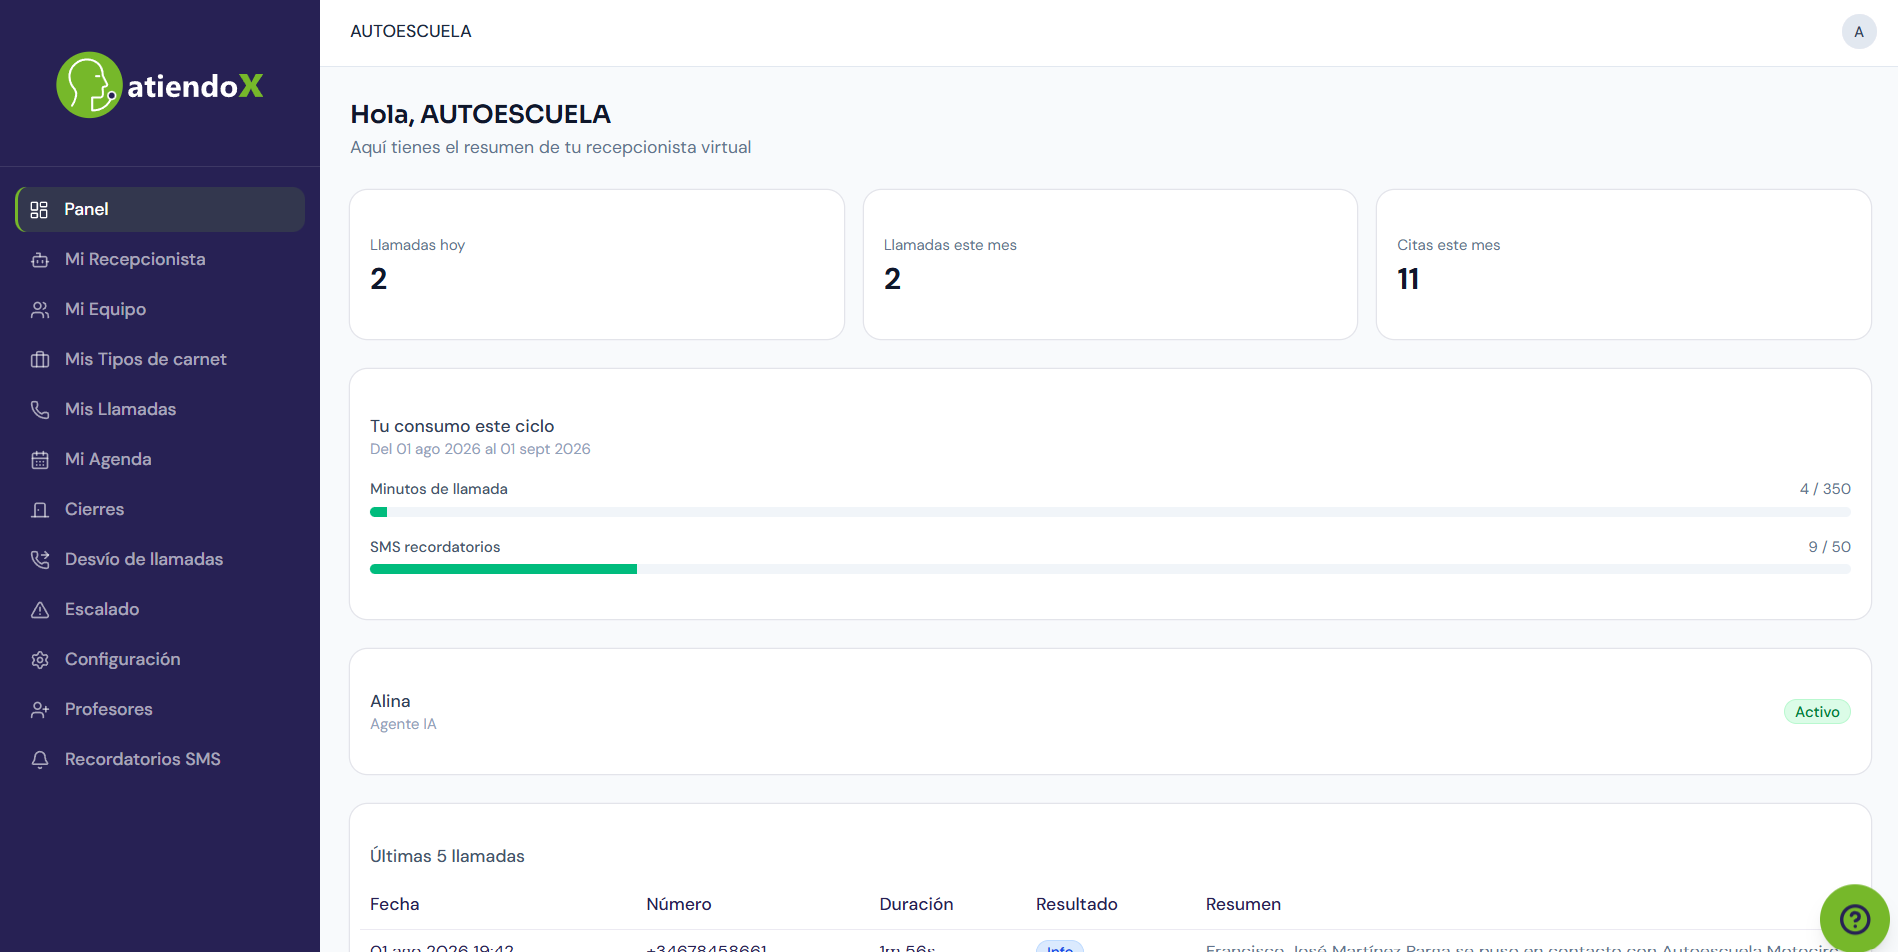Image resolution: width=1898 pixels, height=952 pixels.
Task: Open Configuración page
Action: pos(160,659)
